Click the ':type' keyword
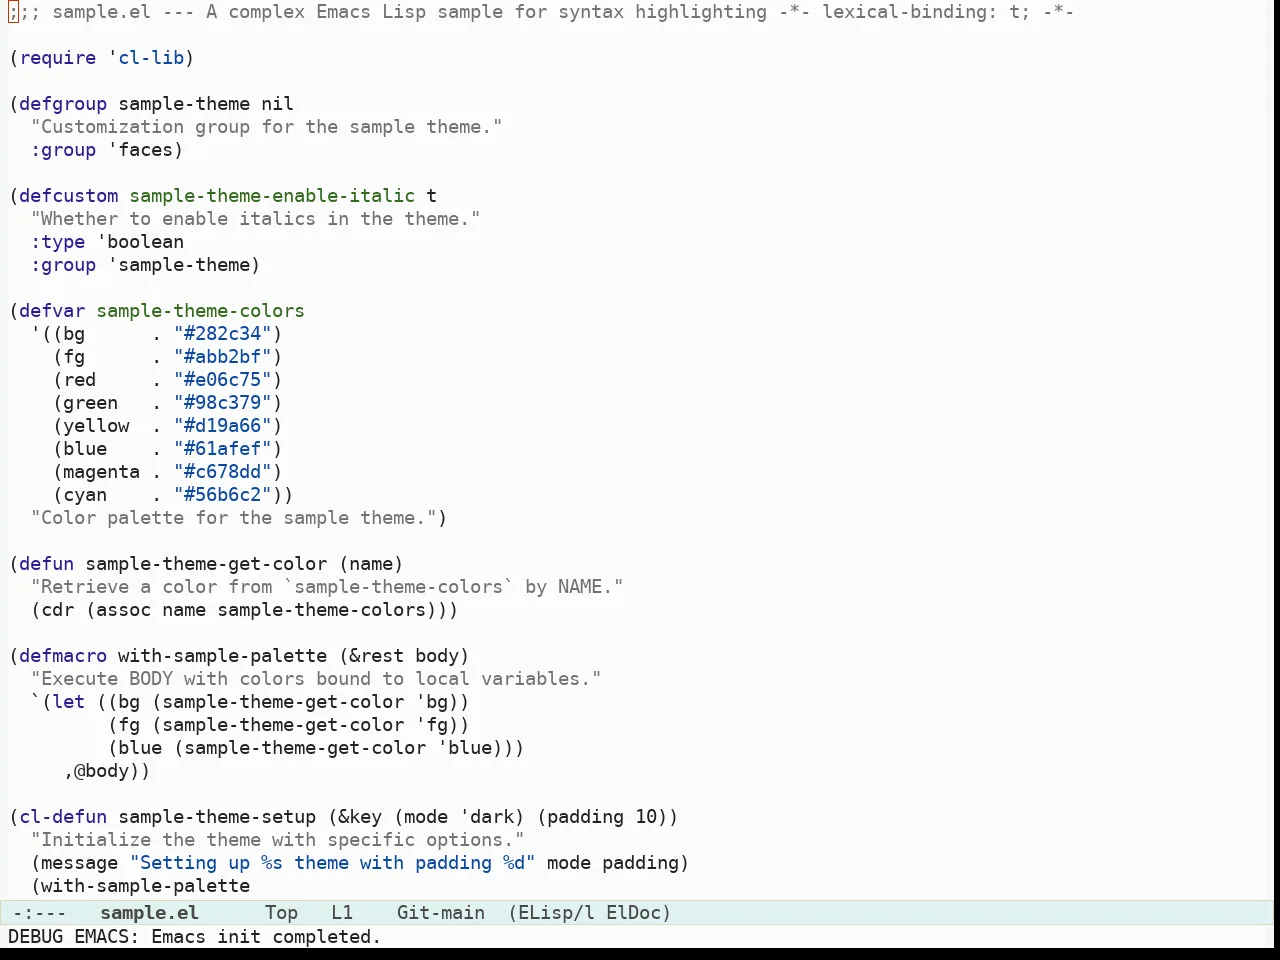This screenshot has width=1280, height=960. point(58,242)
